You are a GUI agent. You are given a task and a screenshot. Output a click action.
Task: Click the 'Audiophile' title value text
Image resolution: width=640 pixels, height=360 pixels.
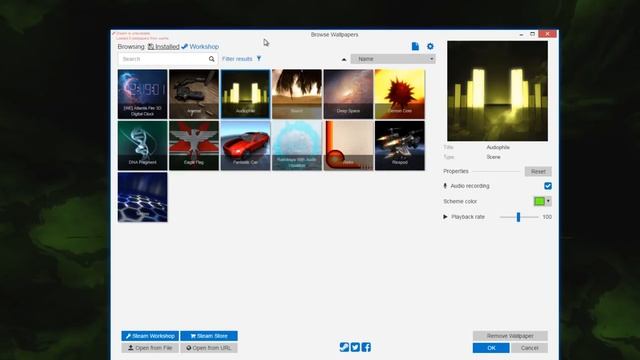(498, 147)
